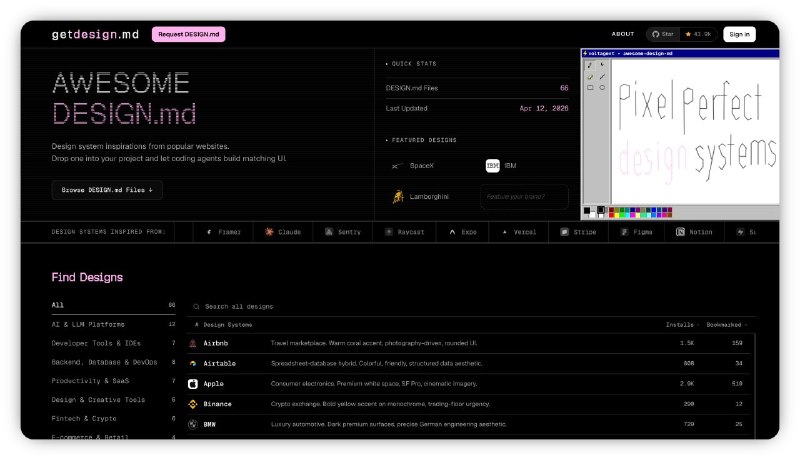The height and width of the screenshot is (460, 800).
Task: Select the Developer Tools & IDEs category
Action: 98,343
